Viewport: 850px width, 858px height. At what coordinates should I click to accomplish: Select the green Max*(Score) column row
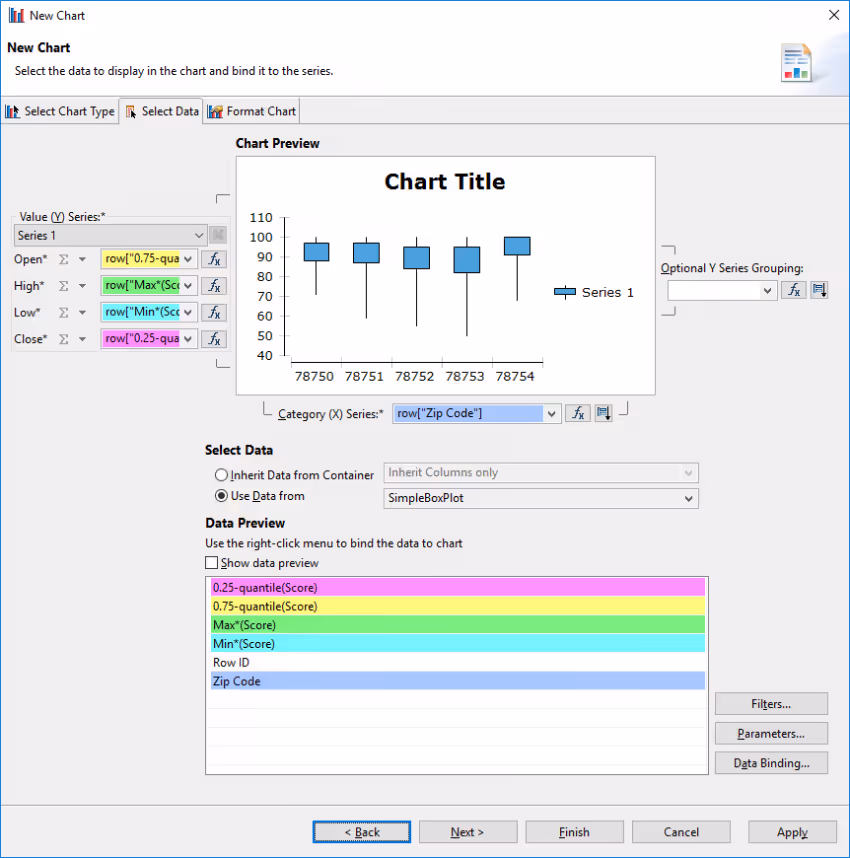point(457,625)
